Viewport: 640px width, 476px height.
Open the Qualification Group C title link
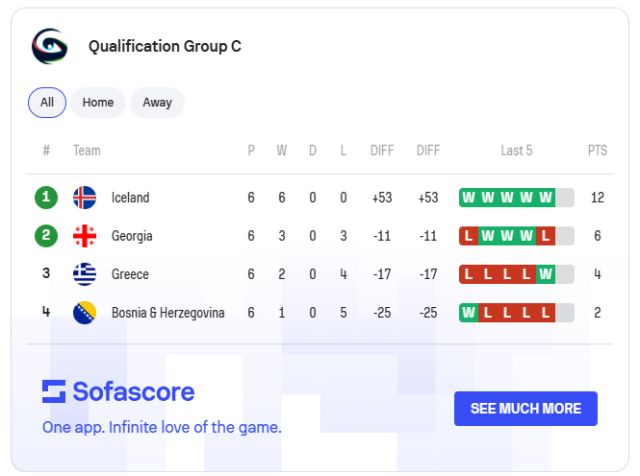tap(165, 46)
